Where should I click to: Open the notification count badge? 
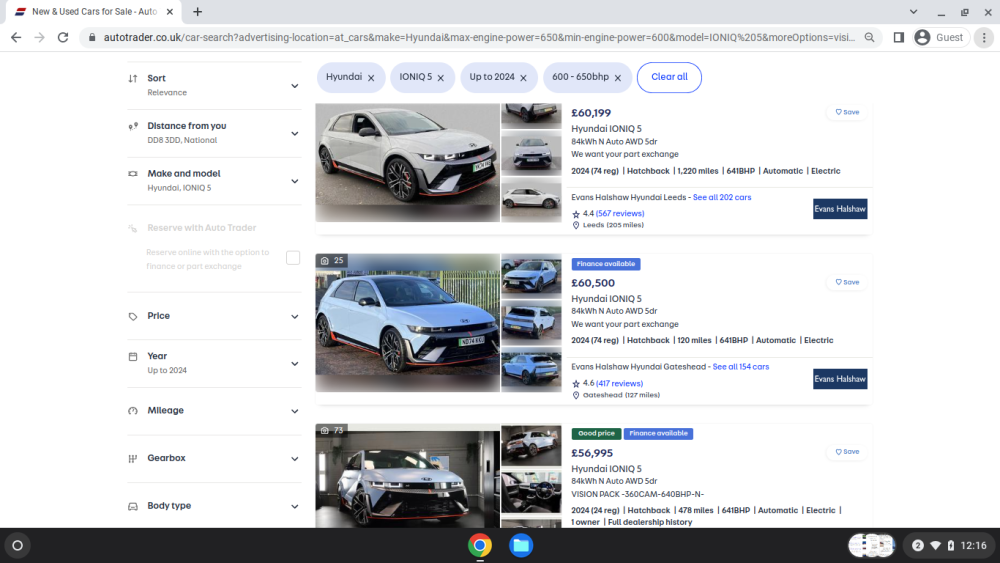pyautogui.click(x=918, y=546)
